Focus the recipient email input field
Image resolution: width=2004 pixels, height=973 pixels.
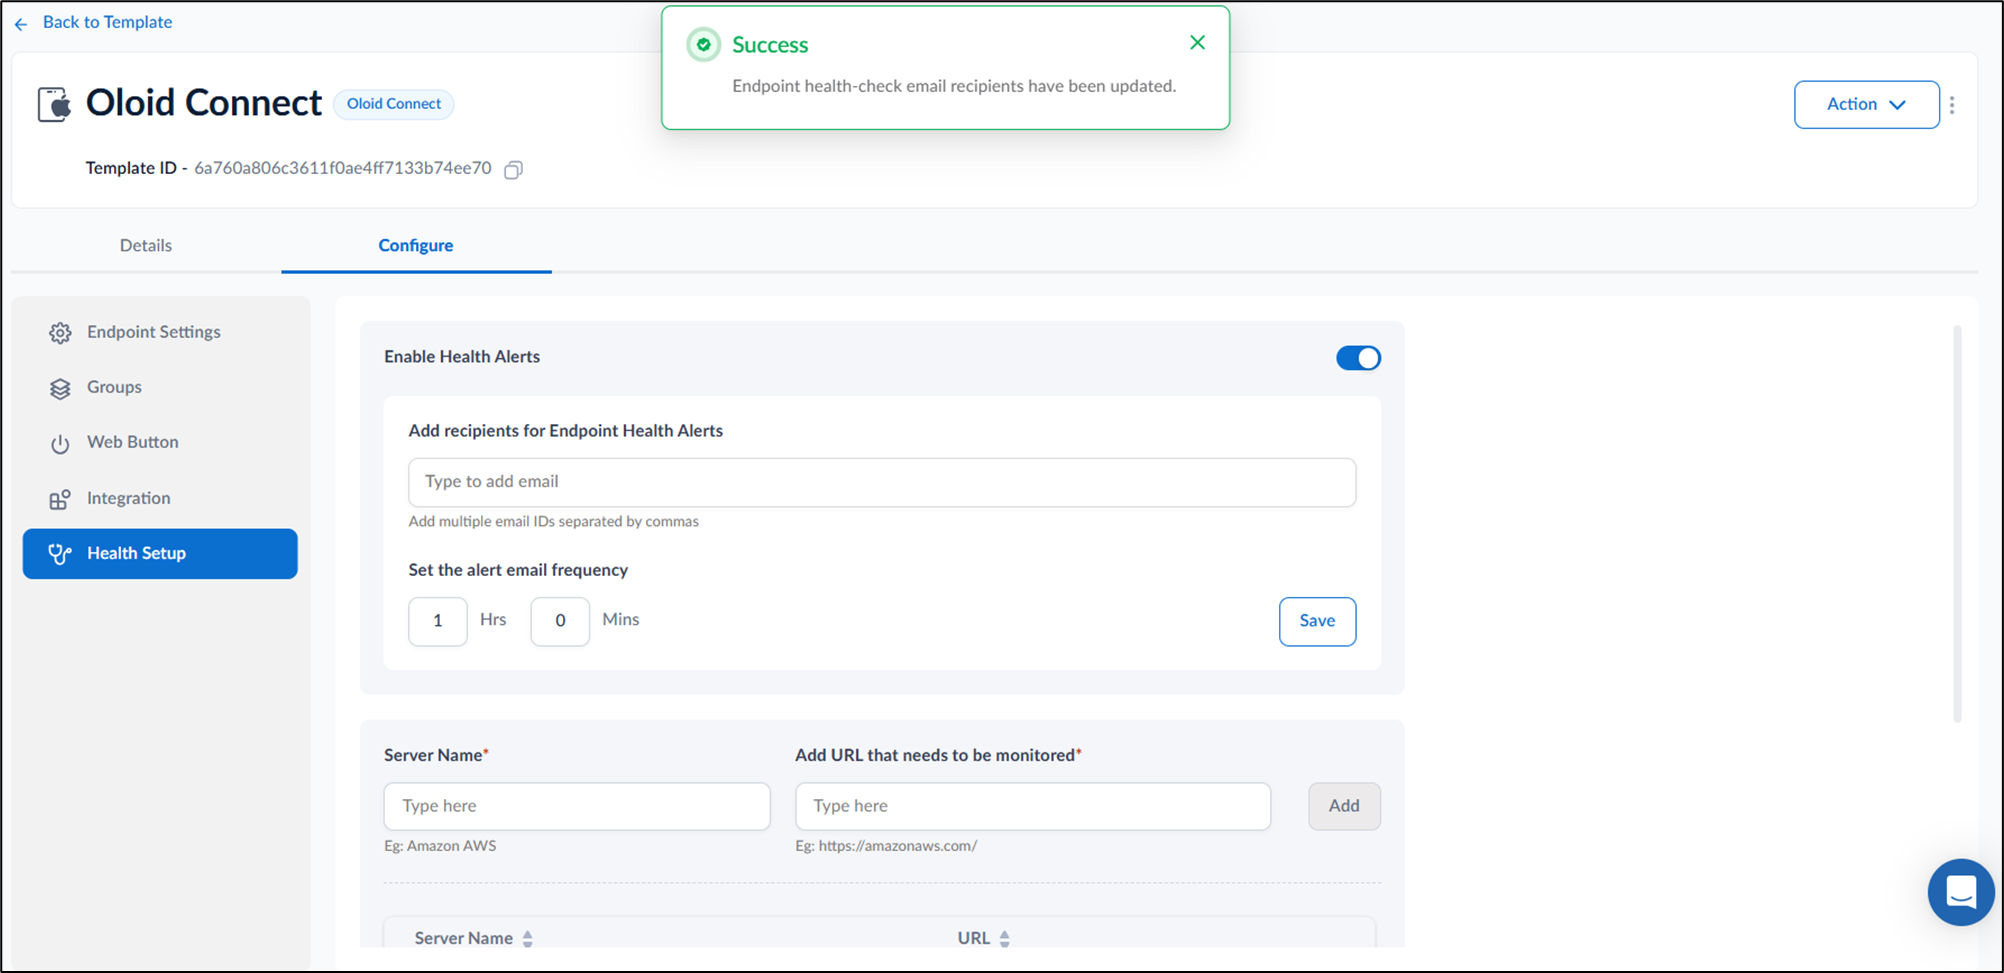click(882, 482)
